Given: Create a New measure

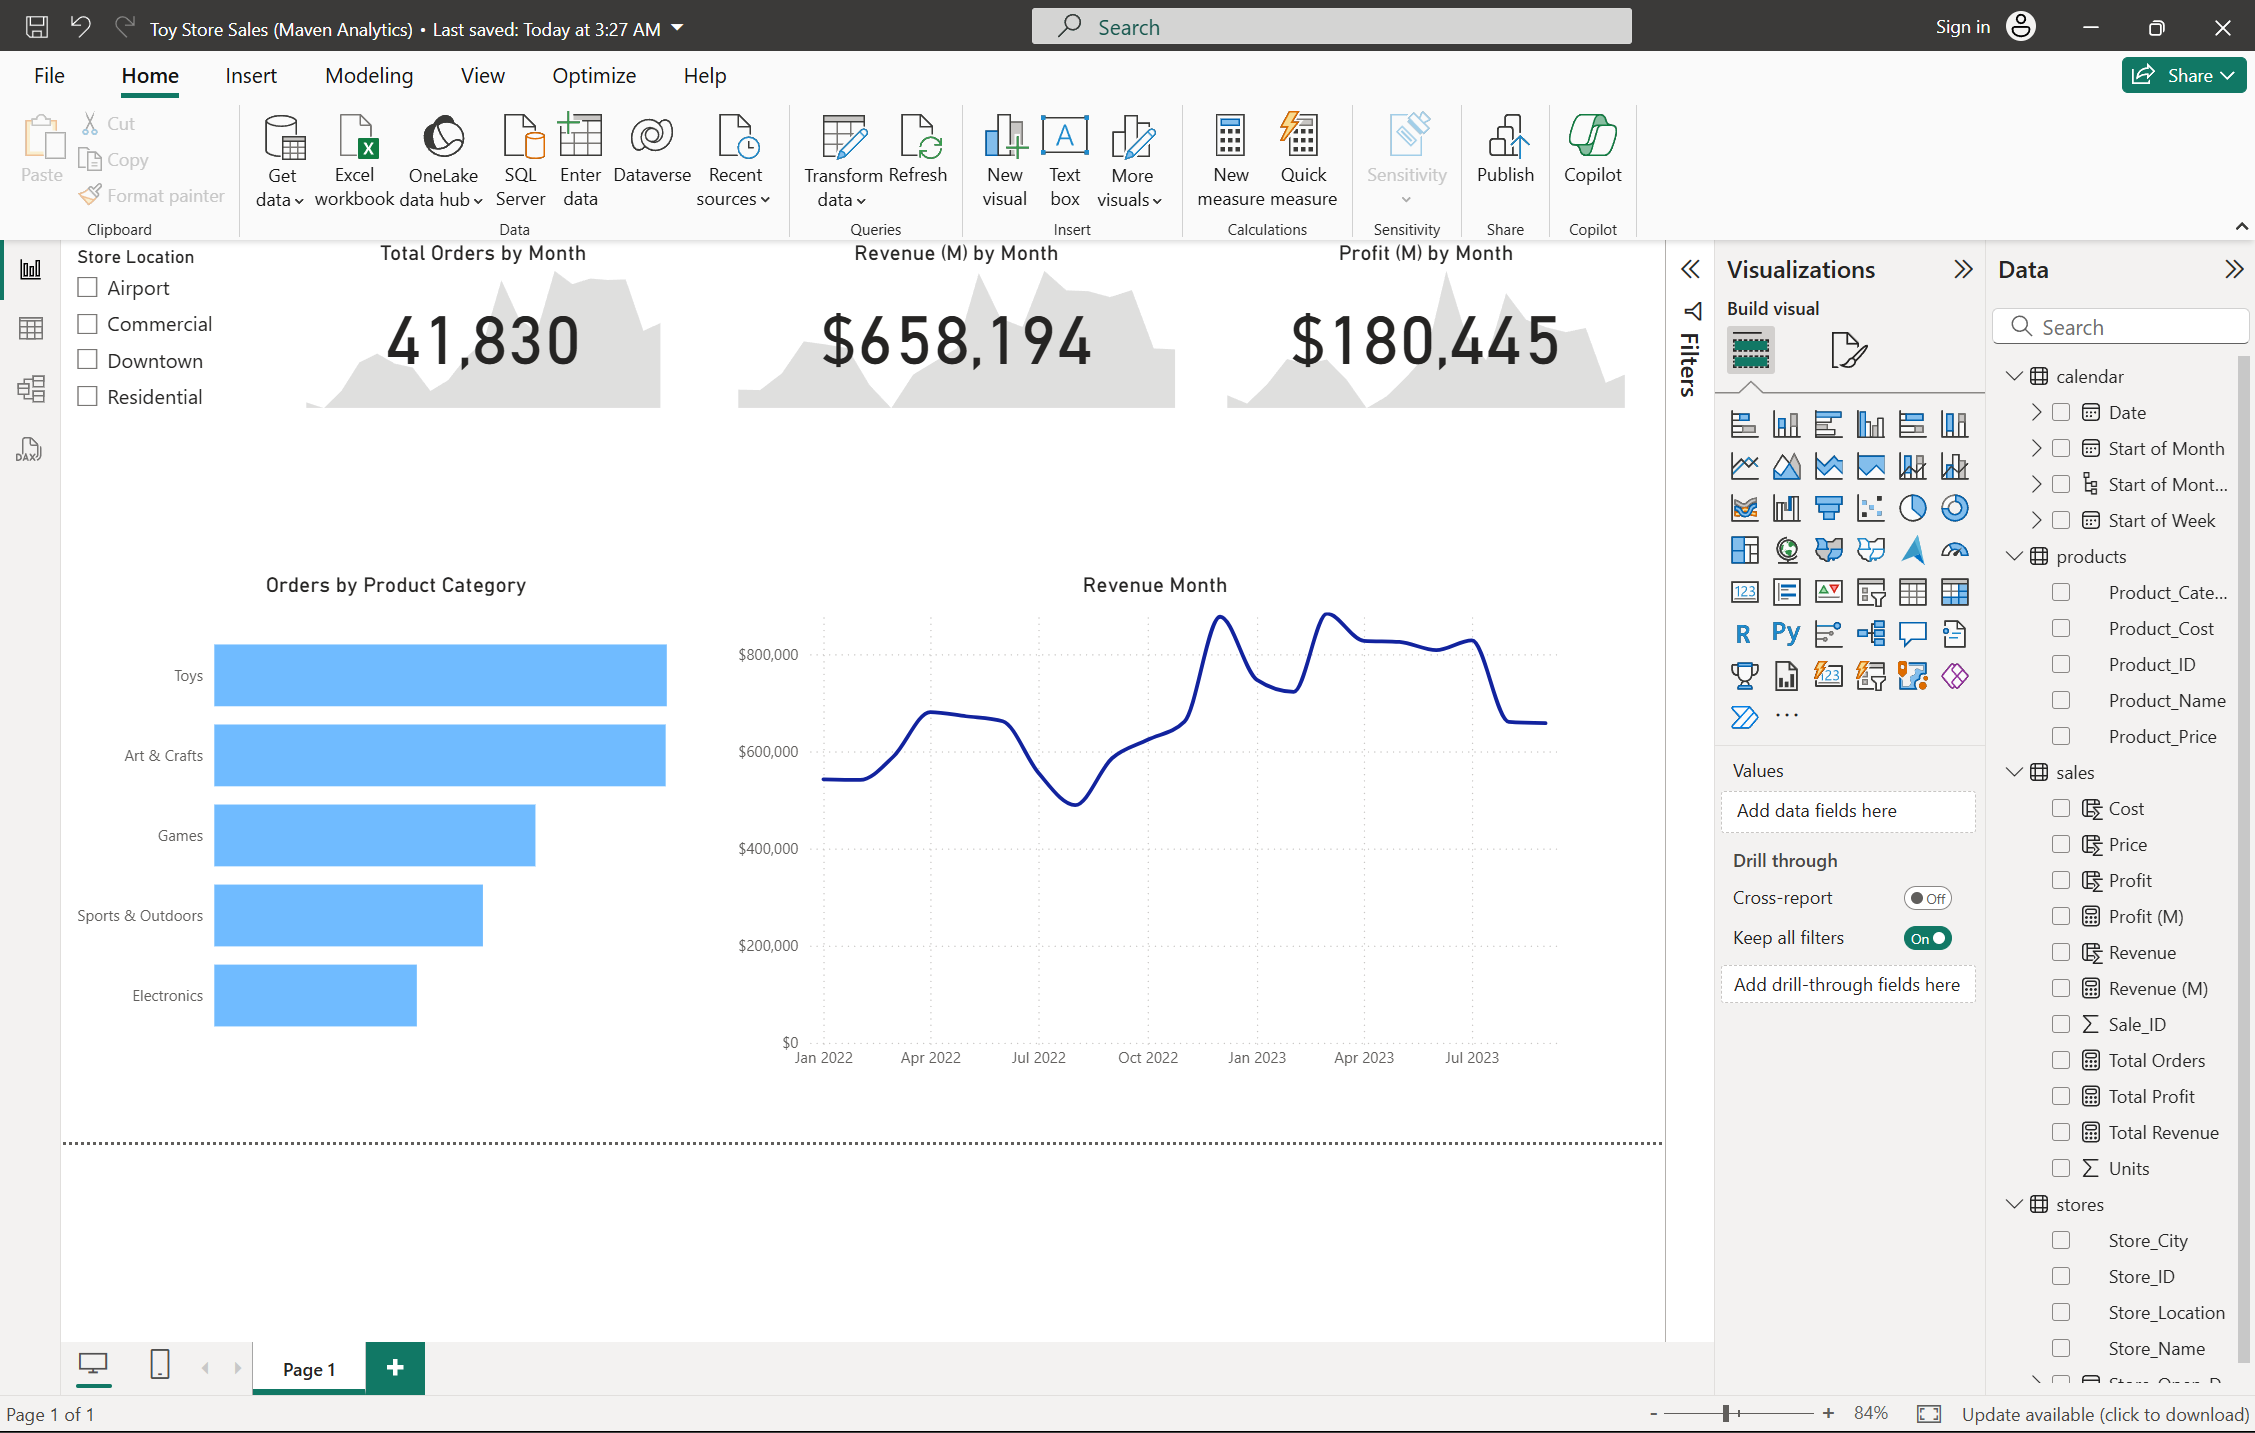Looking at the screenshot, I should pyautogui.click(x=1231, y=160).
